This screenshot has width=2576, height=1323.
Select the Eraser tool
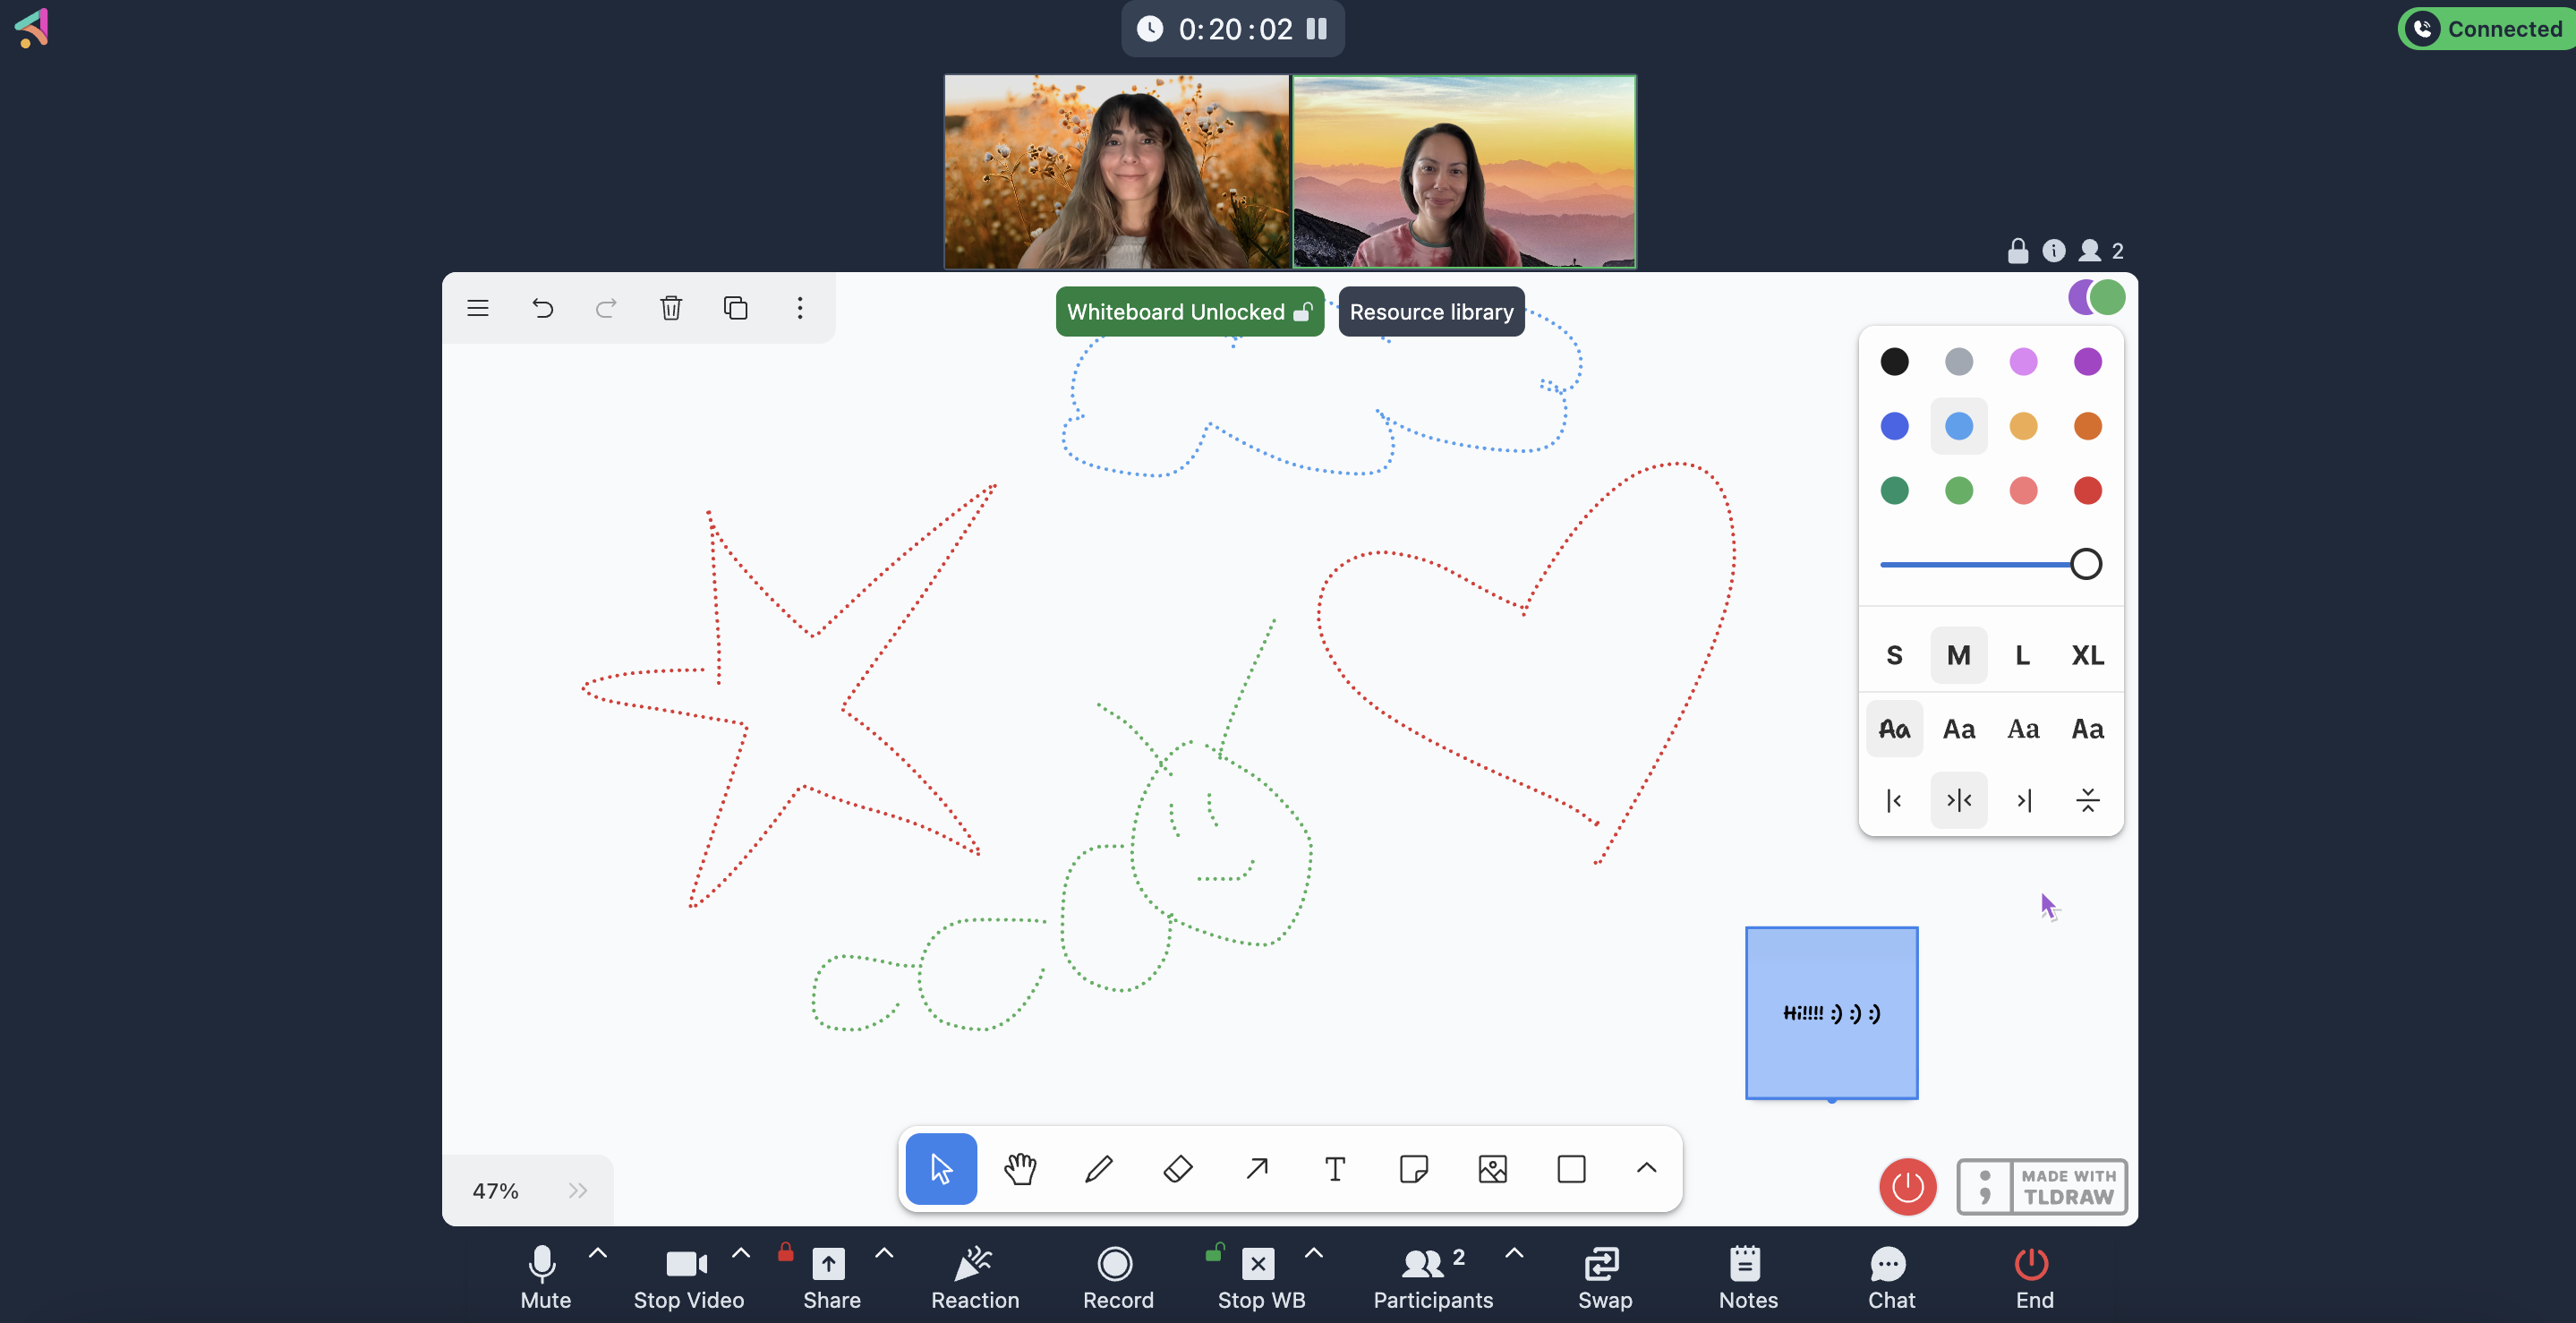coord(1177,1169)
